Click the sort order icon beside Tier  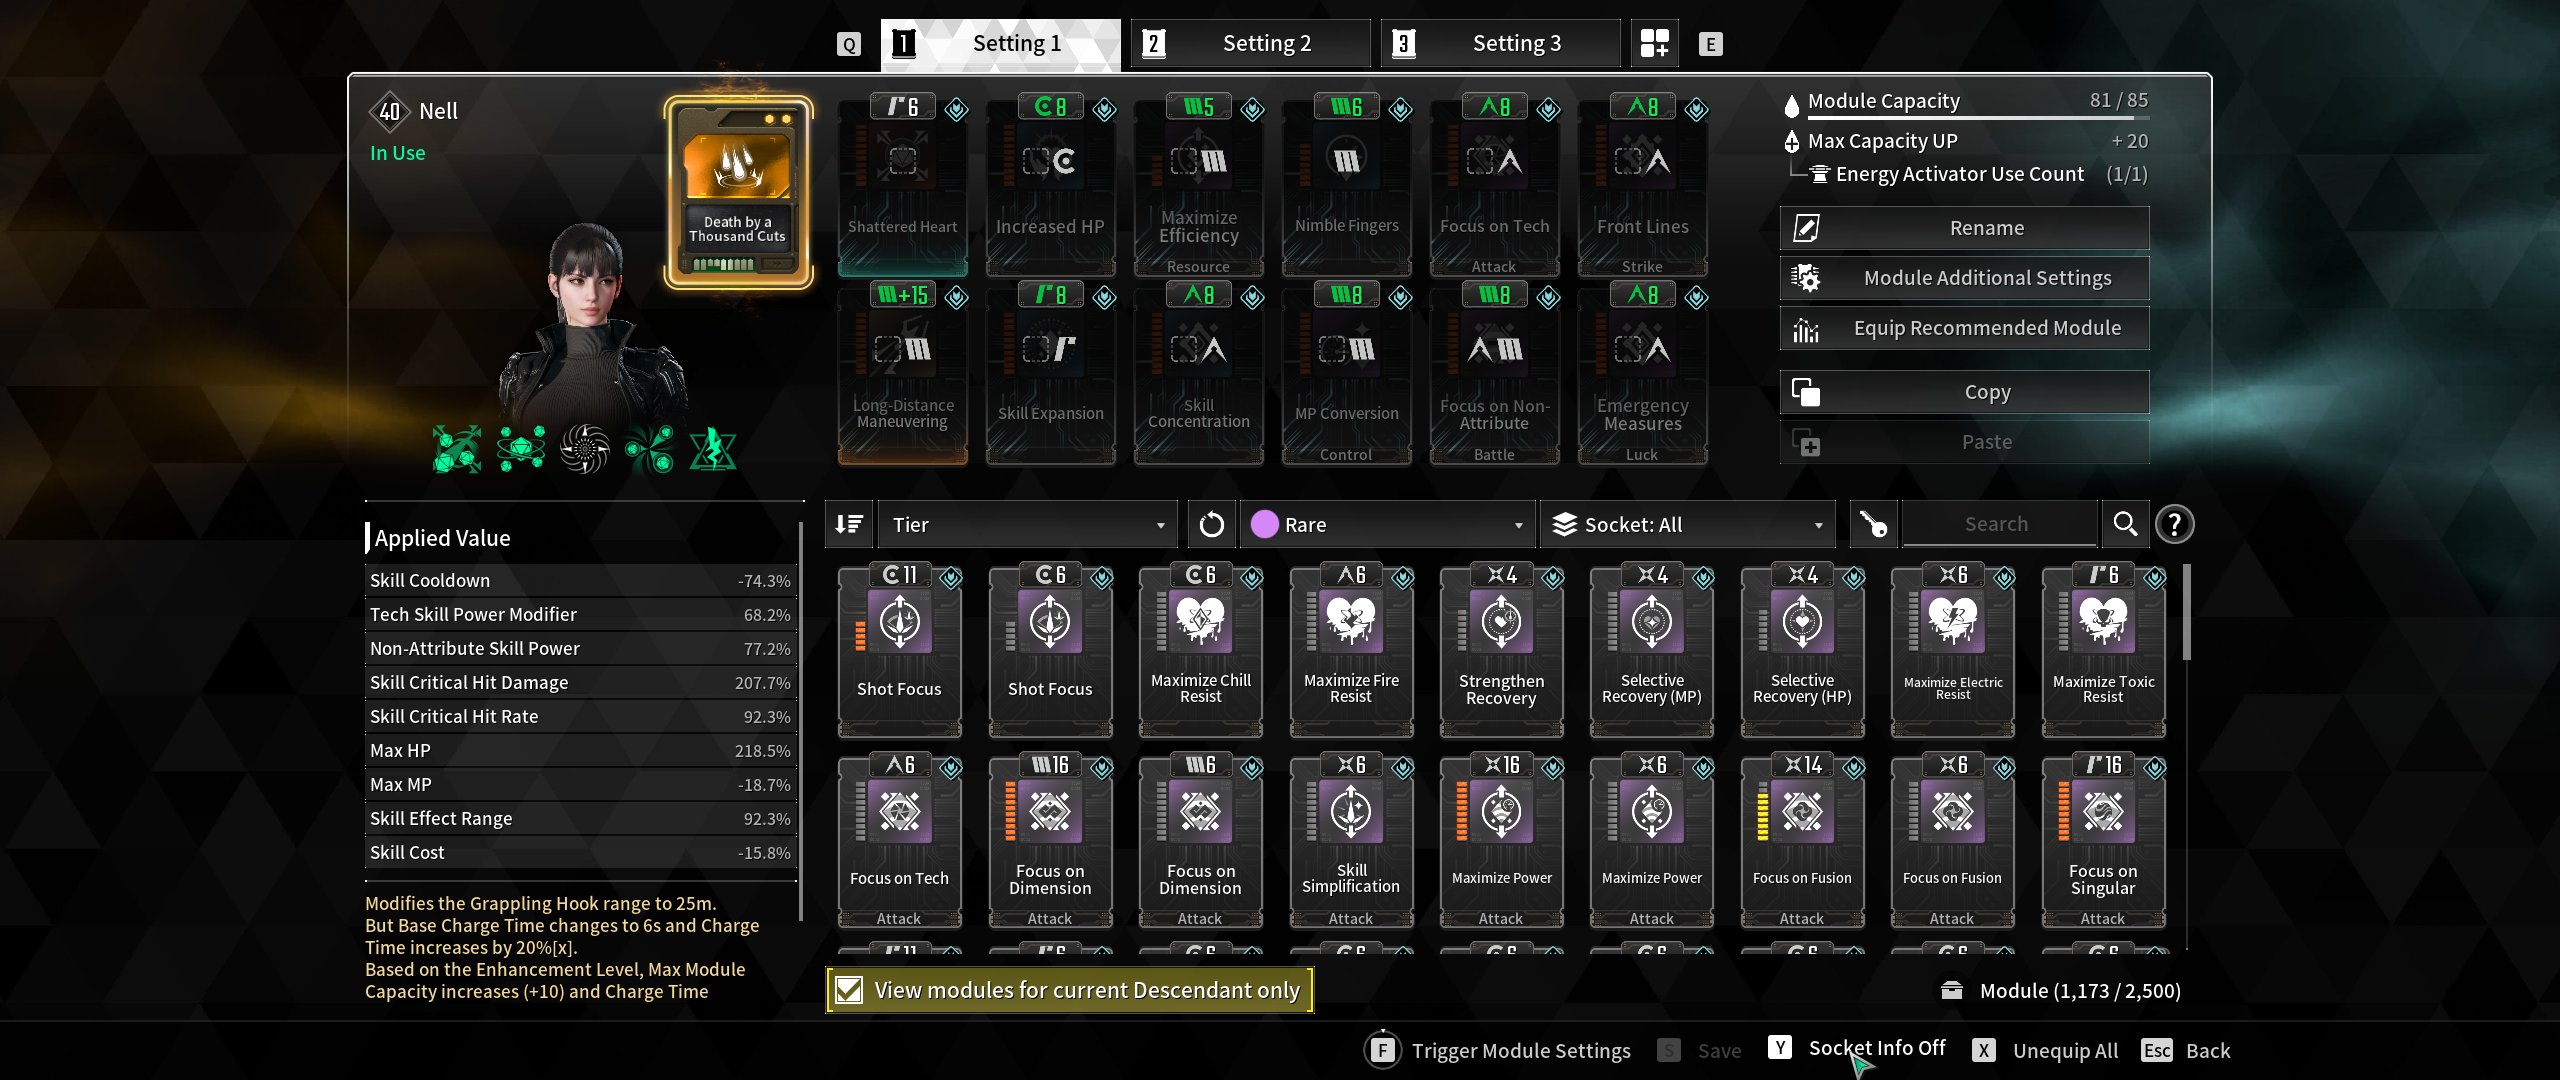pos(849,524)
